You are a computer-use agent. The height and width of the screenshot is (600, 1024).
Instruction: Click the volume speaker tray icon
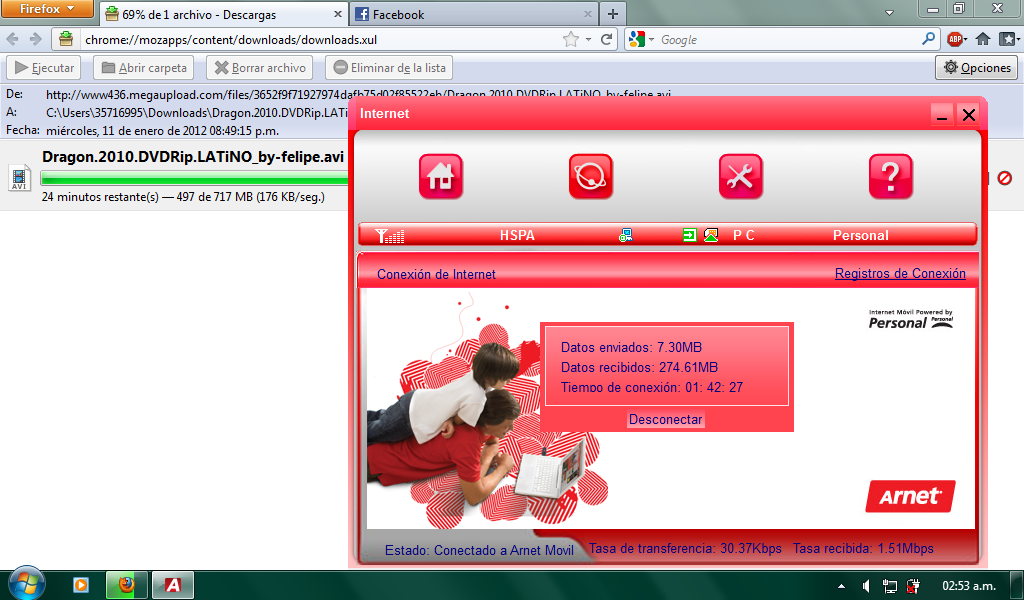pos(866,586)
